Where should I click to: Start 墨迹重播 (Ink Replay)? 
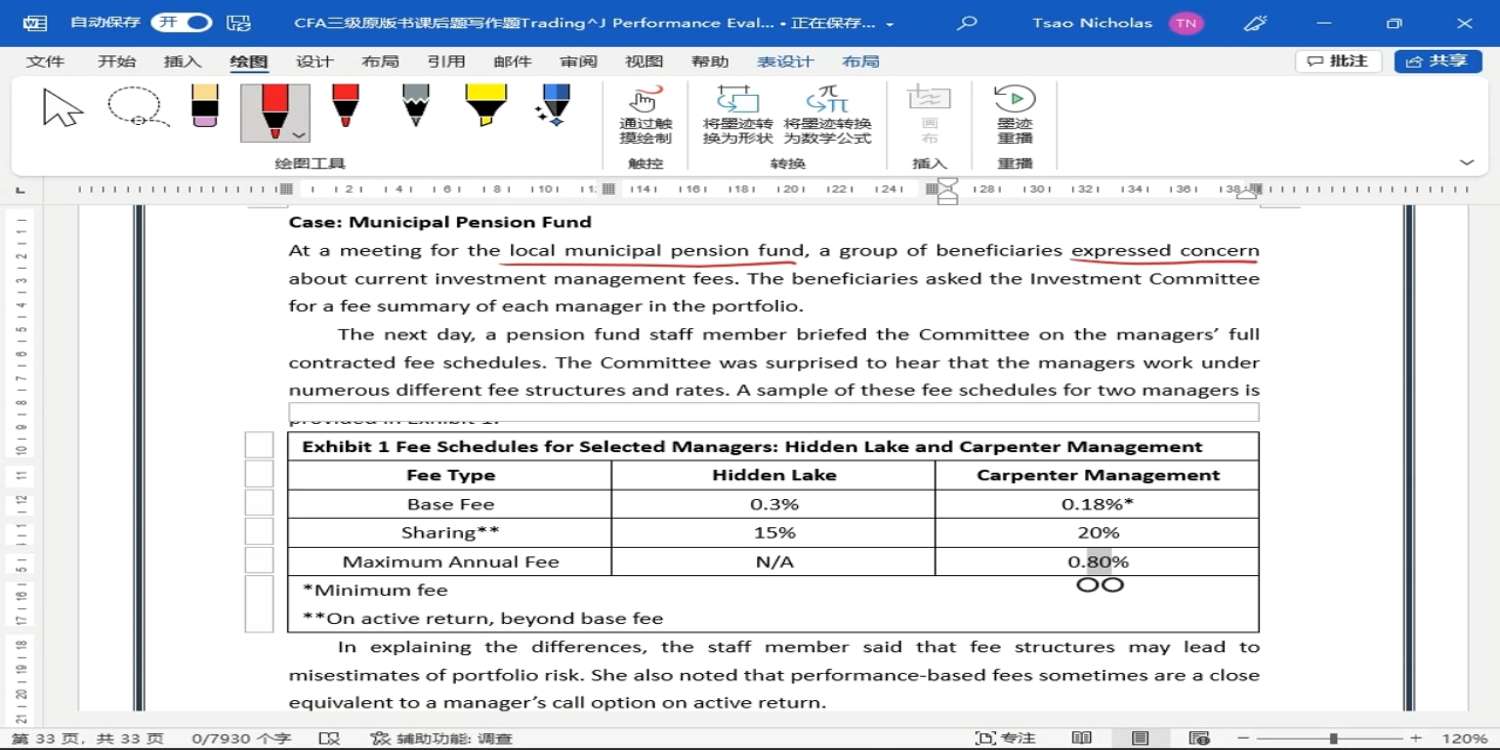point(1015,116)
